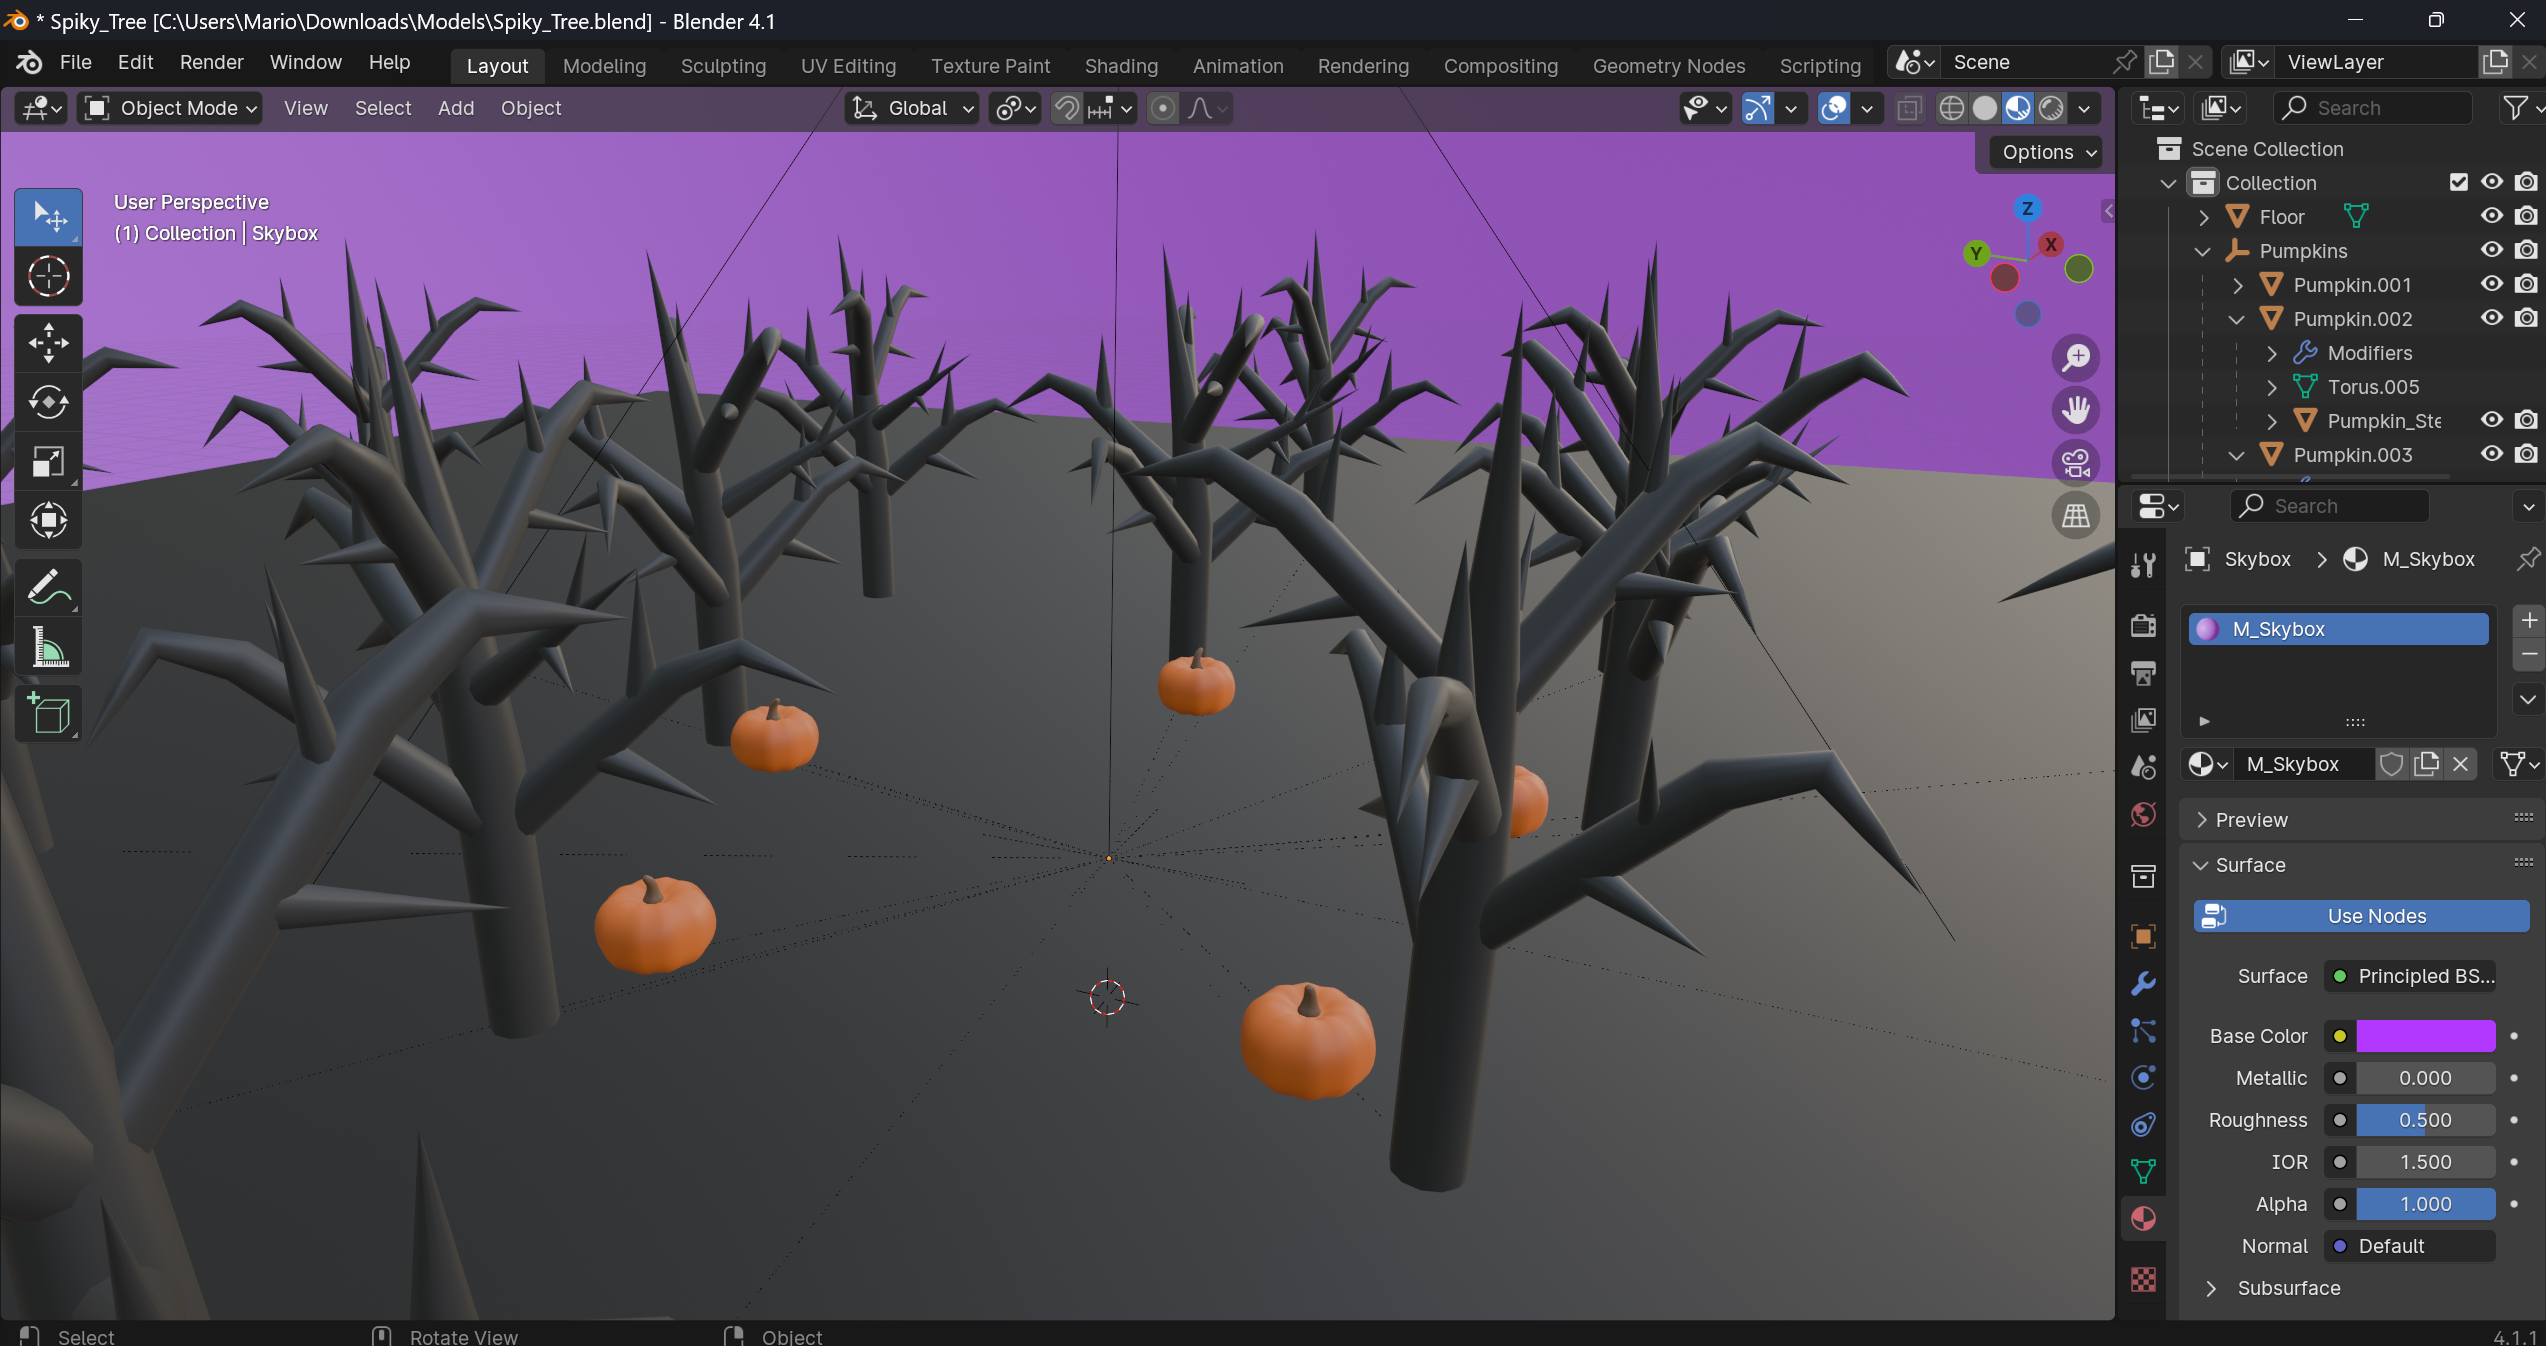The image size is (2546, 1346).
Task: Open viewport Options dropdown
Action: (x=2048, y=152)
